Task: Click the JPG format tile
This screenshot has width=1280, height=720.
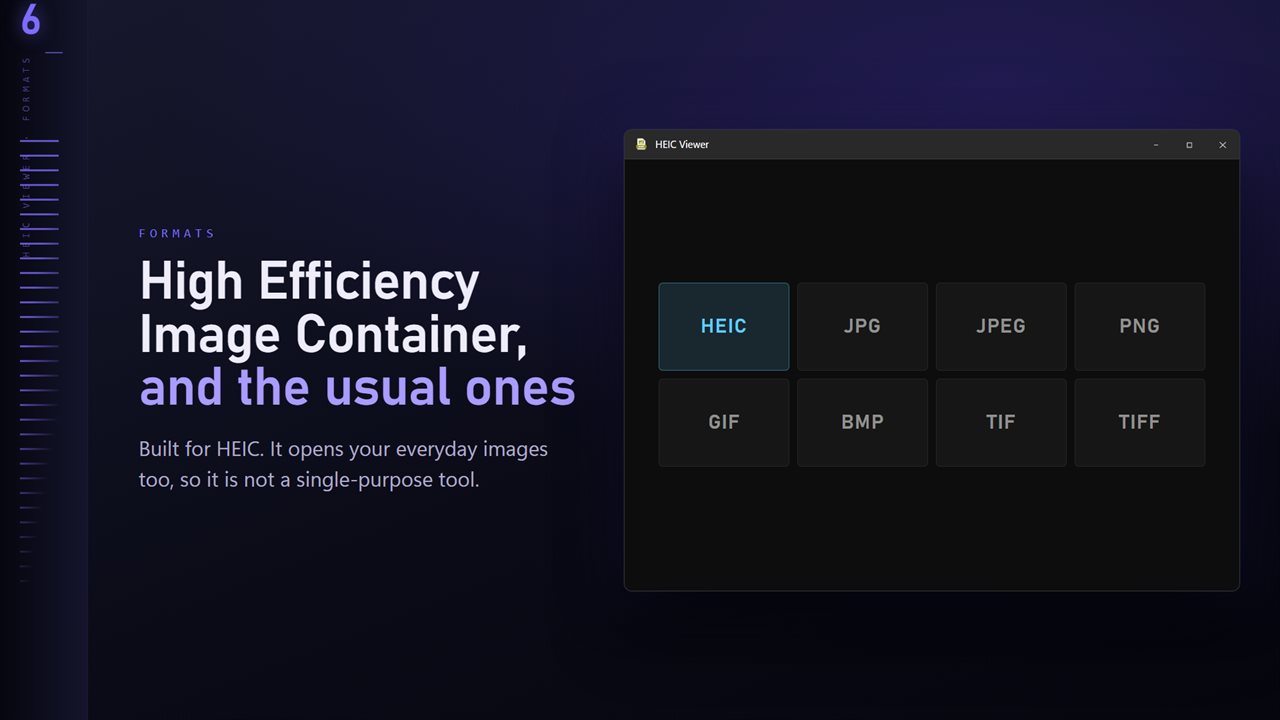Action: [x=862, y=326]
